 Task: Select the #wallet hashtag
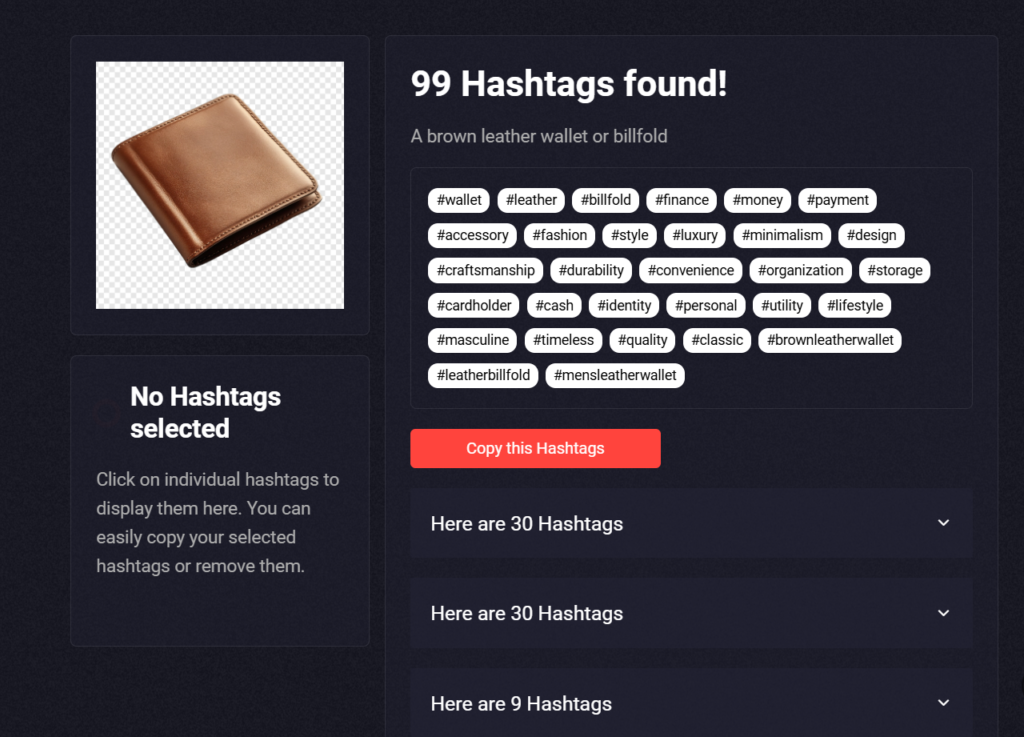point(458,200)
